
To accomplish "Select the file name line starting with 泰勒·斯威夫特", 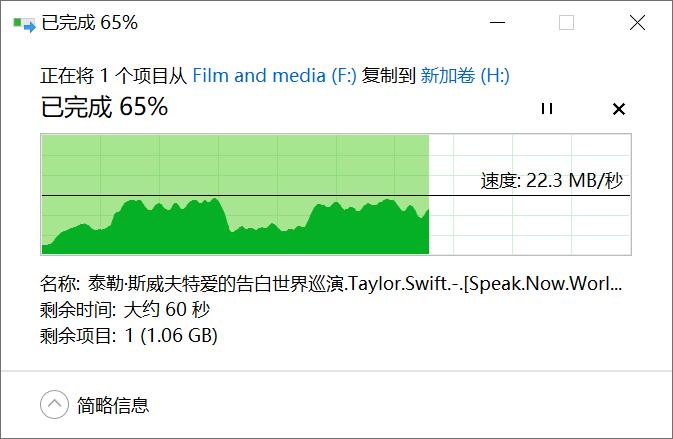I will click(x=330, y=283).
